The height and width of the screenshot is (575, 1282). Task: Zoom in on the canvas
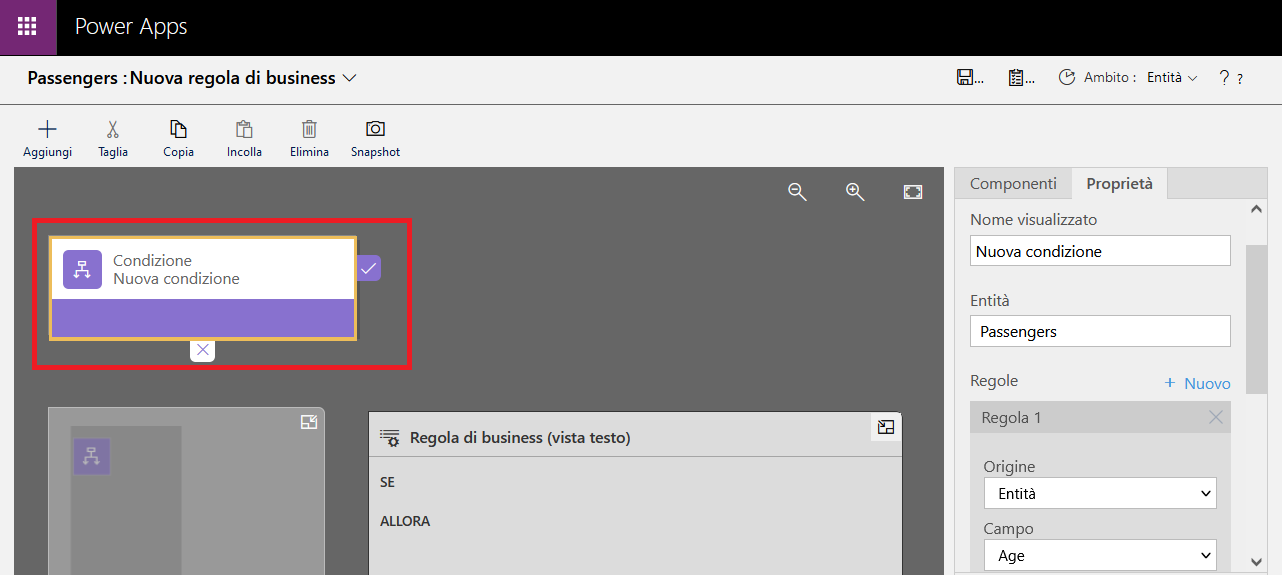tap(855, 192)
